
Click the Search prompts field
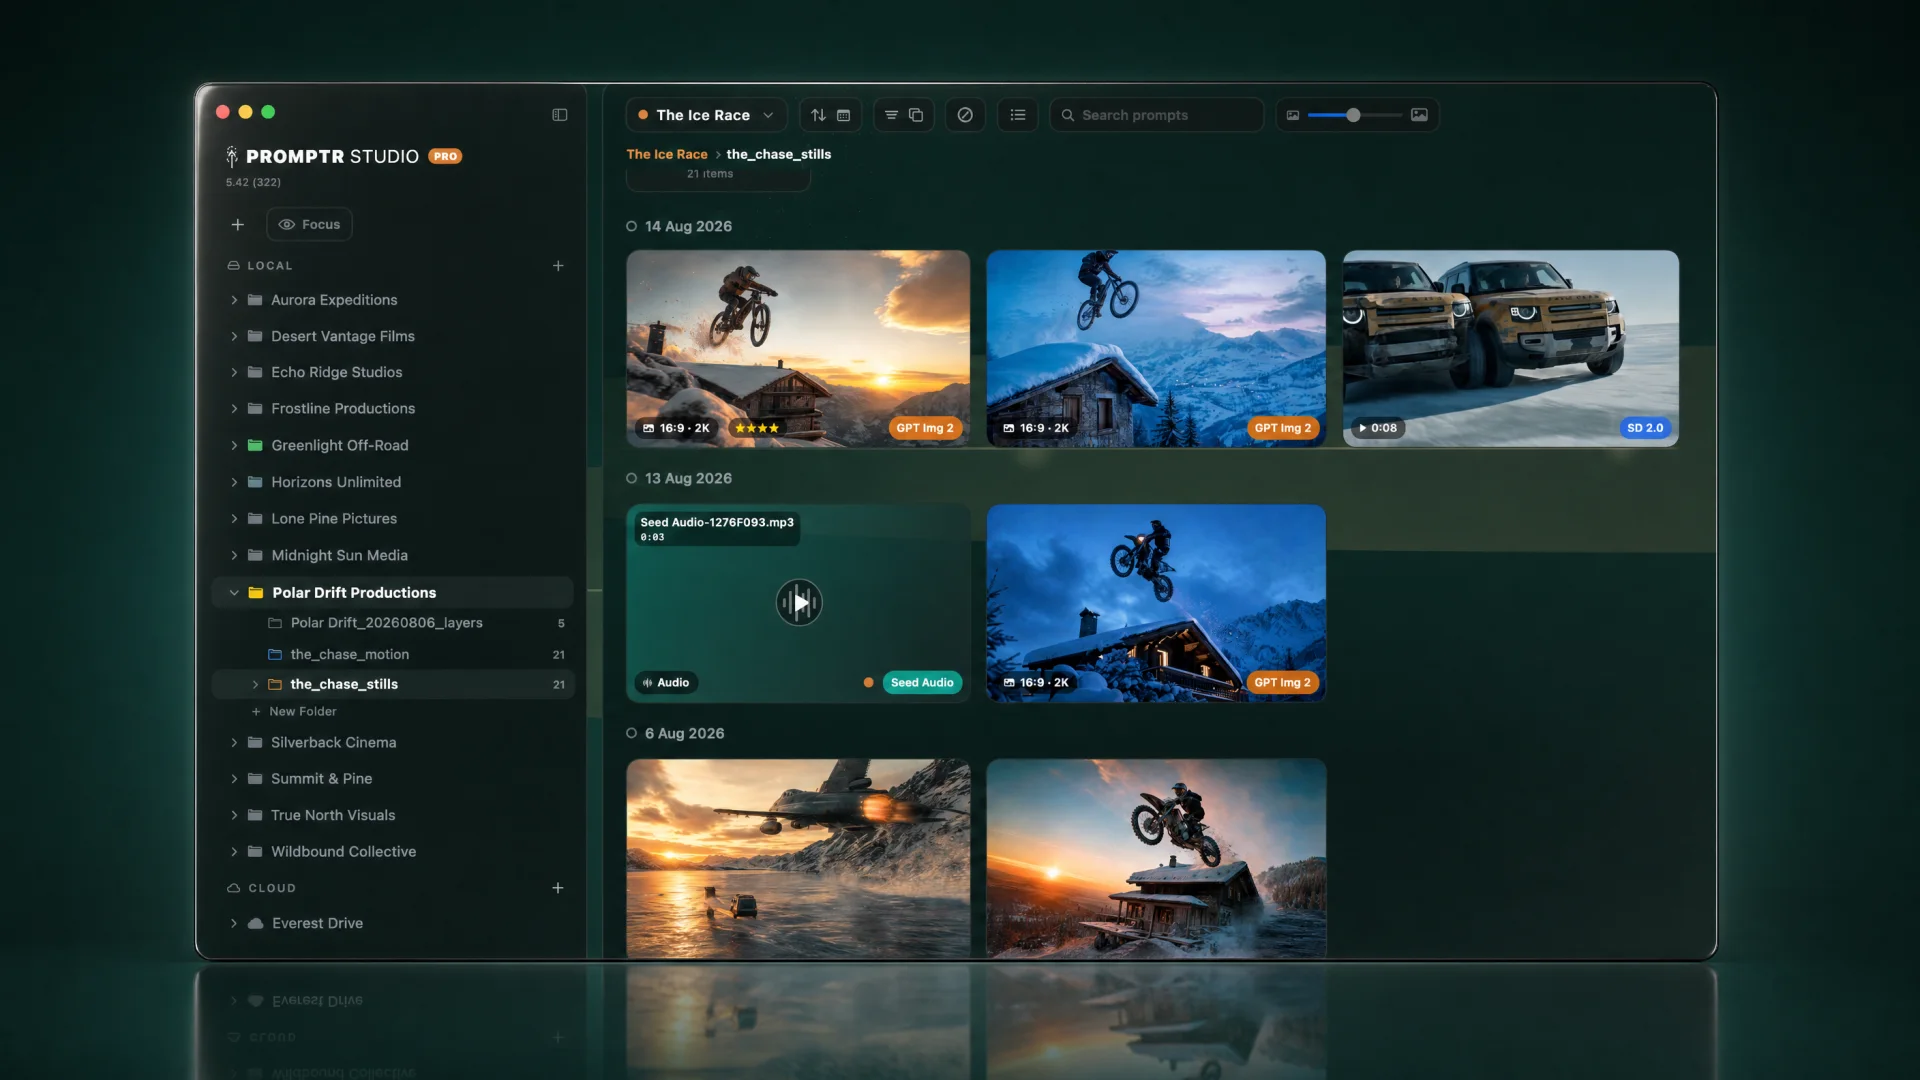pos(1157,115)
